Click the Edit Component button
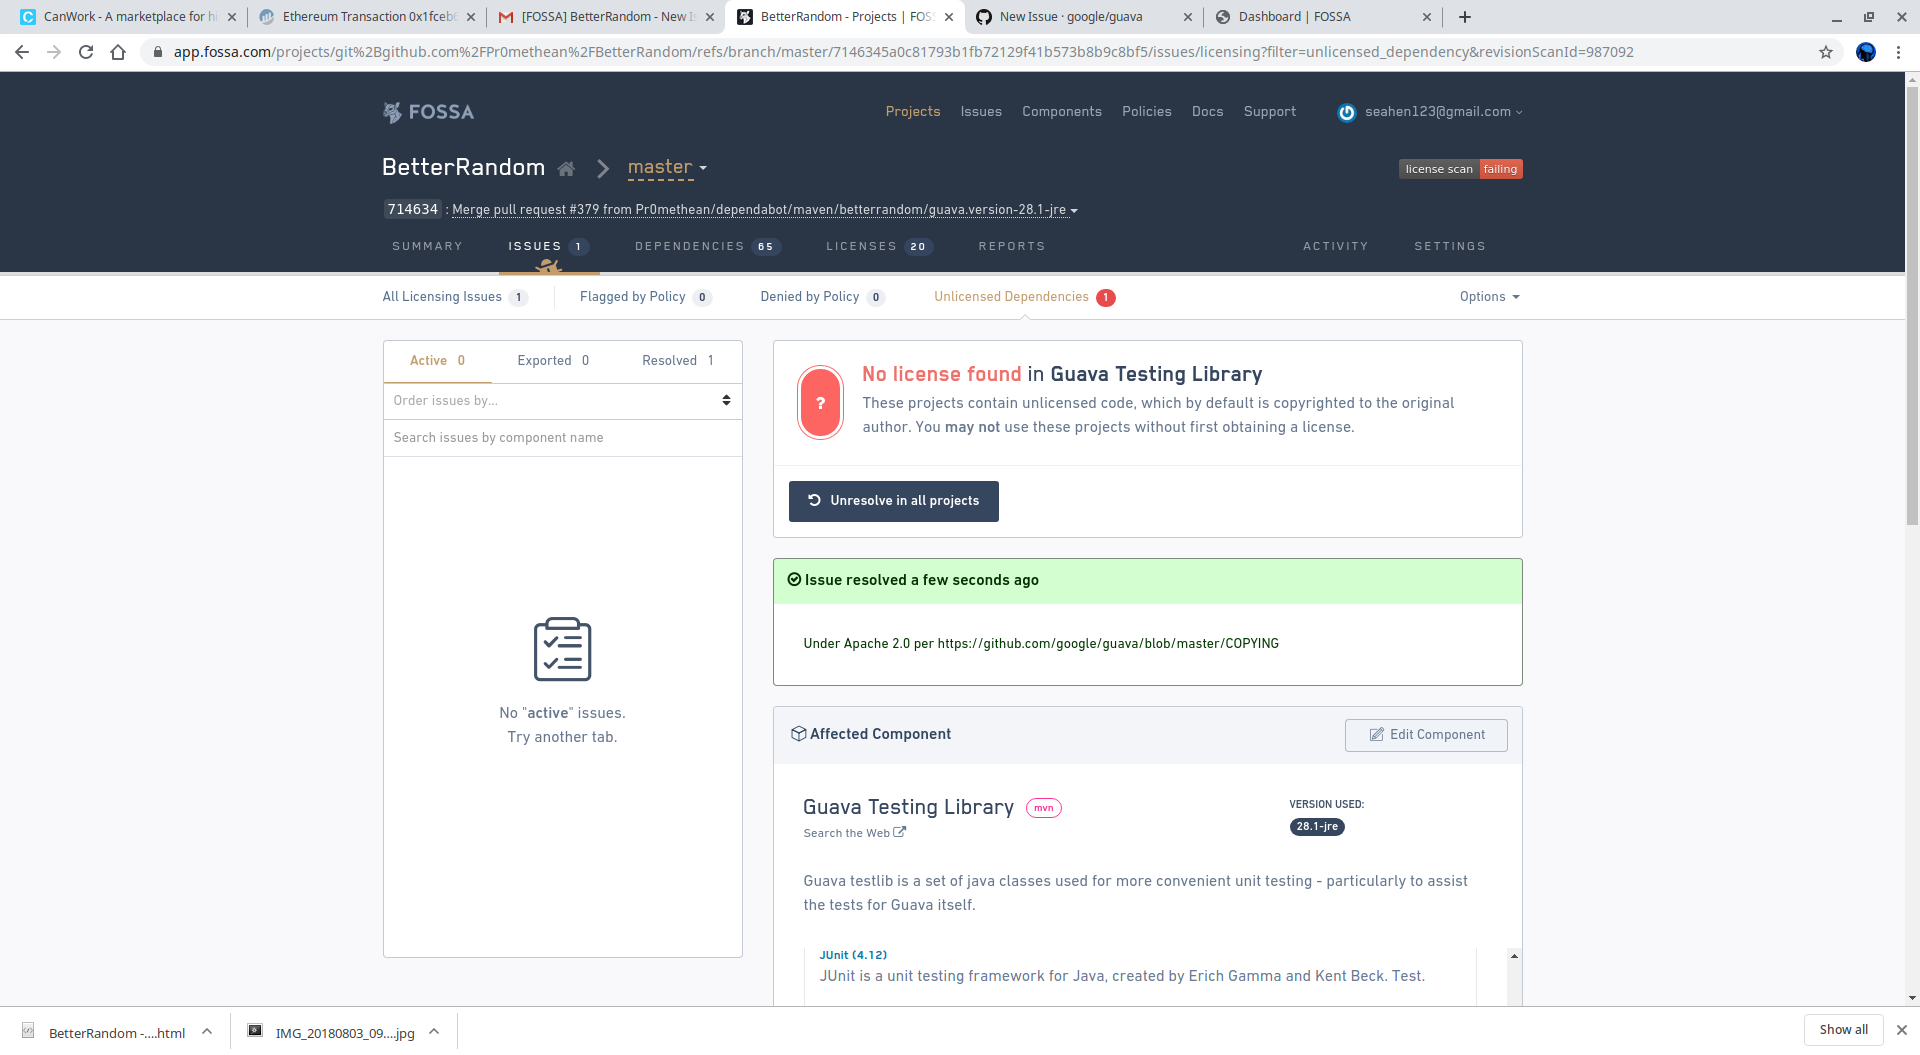This screenshot has width=1920, height=1055. 1426,735
